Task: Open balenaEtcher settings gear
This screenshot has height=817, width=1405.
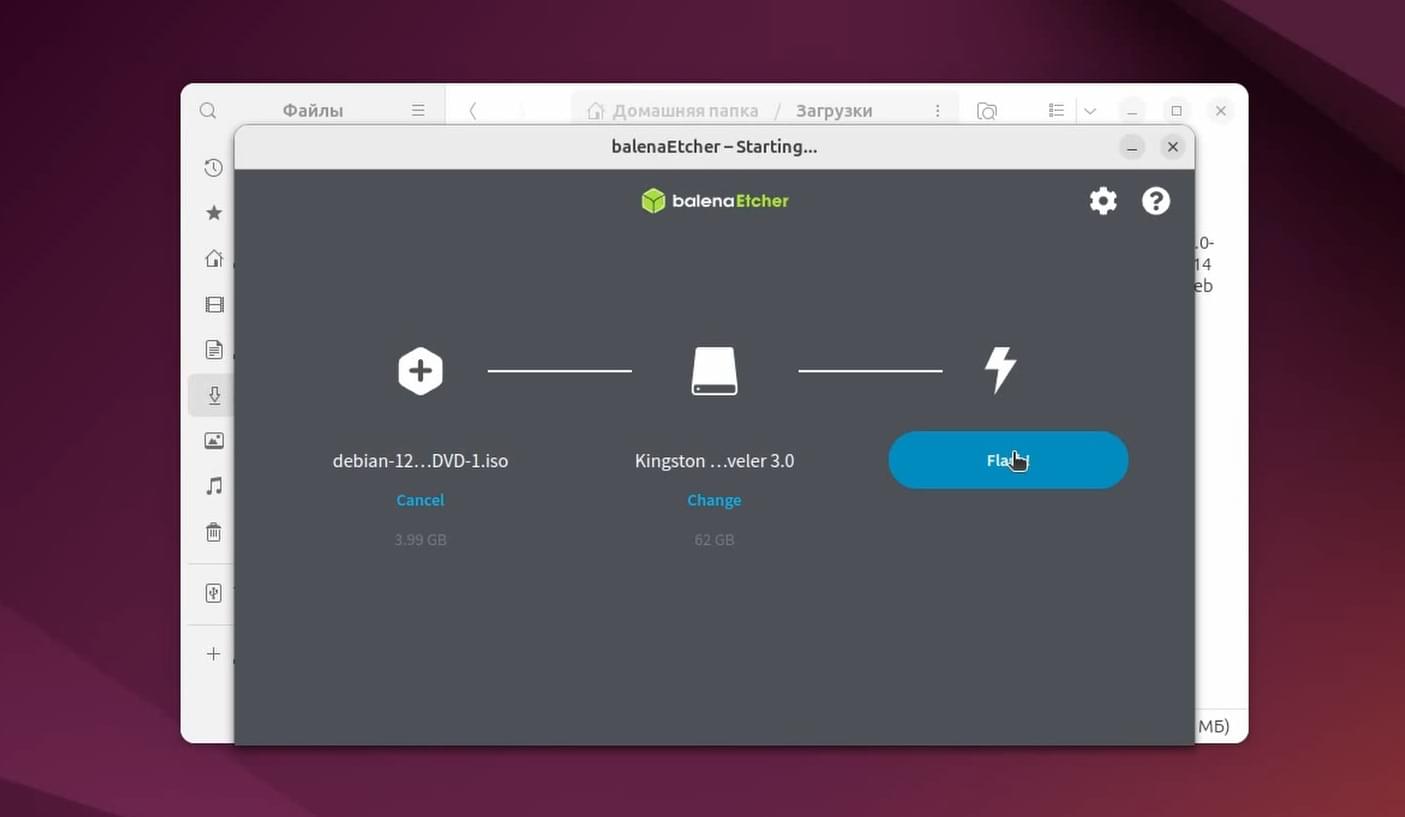Action: [1103, 201]
